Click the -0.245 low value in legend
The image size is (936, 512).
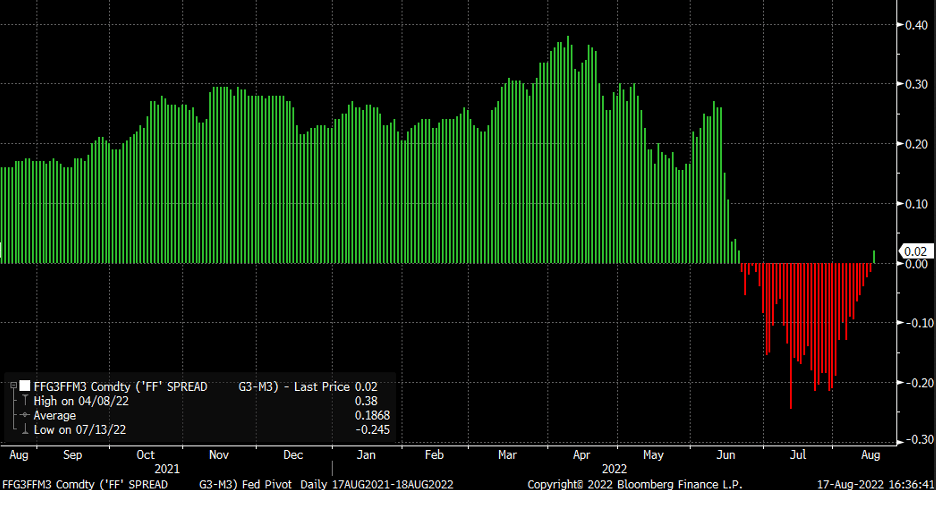point(372,430)
